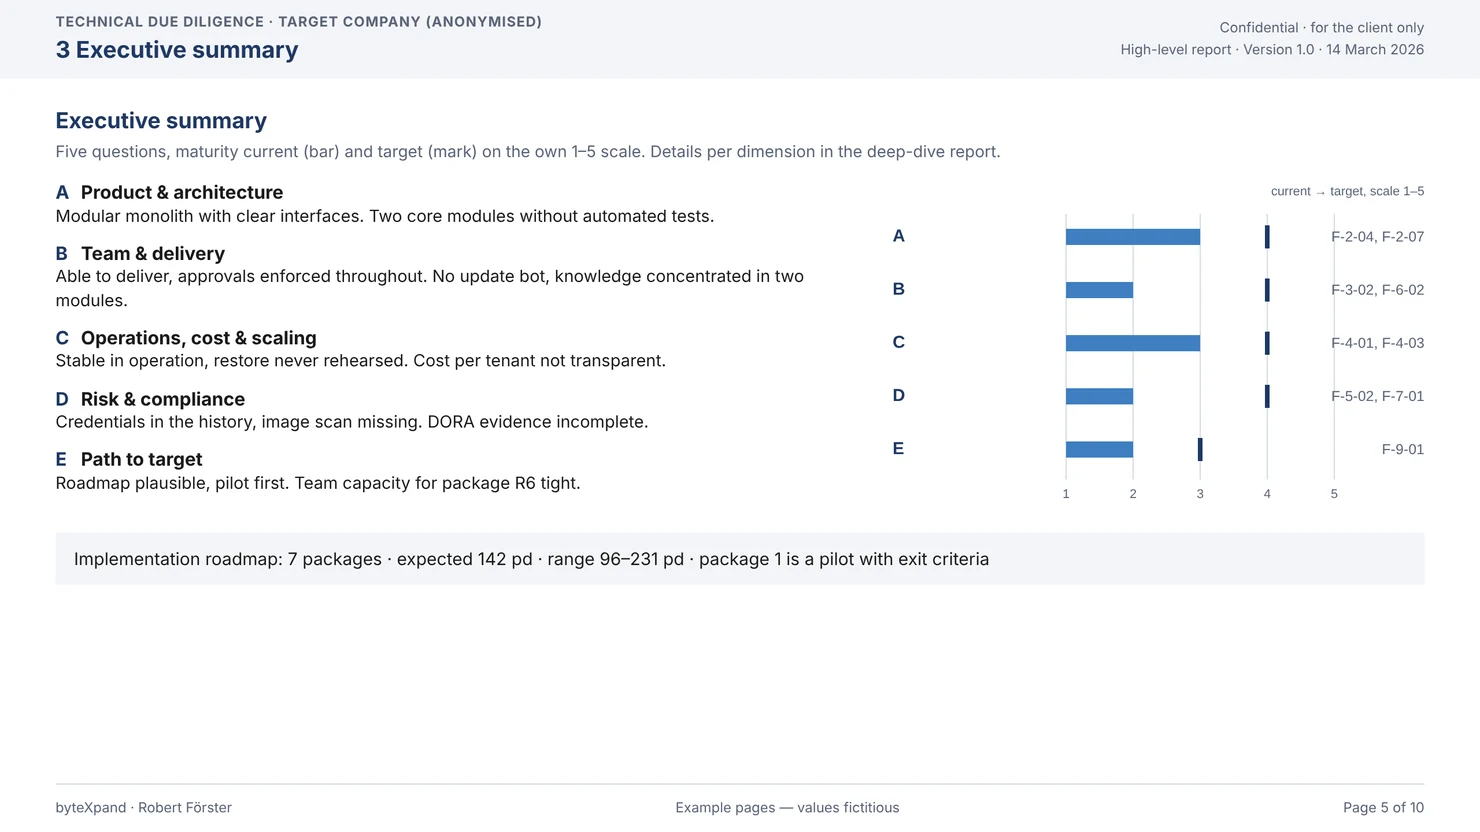This screenshot has width=1480, height=832.
Task: Click the blue current-maturity bar beside "F-3-02, F-6-02"
Action: tap(1099, 290)
